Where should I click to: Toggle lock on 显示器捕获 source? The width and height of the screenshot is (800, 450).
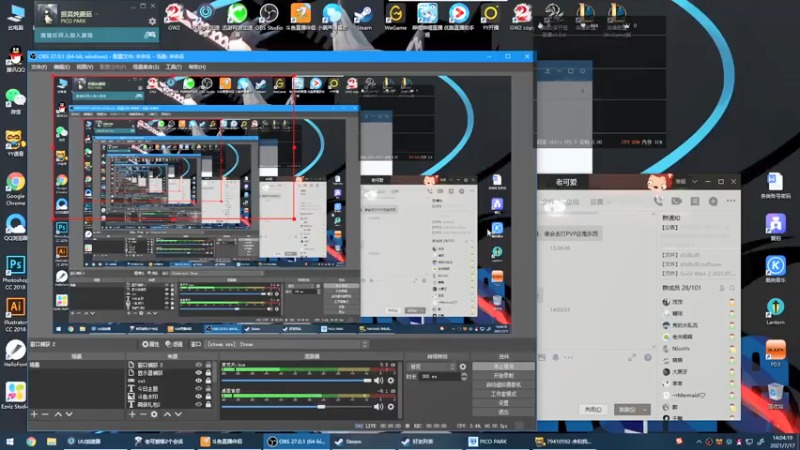pyautogui.click(x=208, y=372)
